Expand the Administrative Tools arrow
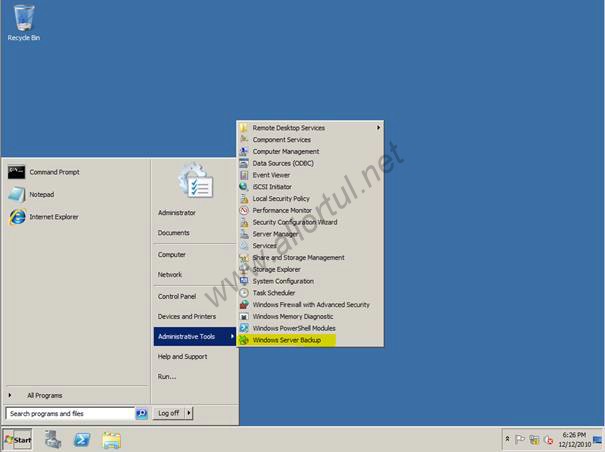605x452 pixels. coord(232,336)
